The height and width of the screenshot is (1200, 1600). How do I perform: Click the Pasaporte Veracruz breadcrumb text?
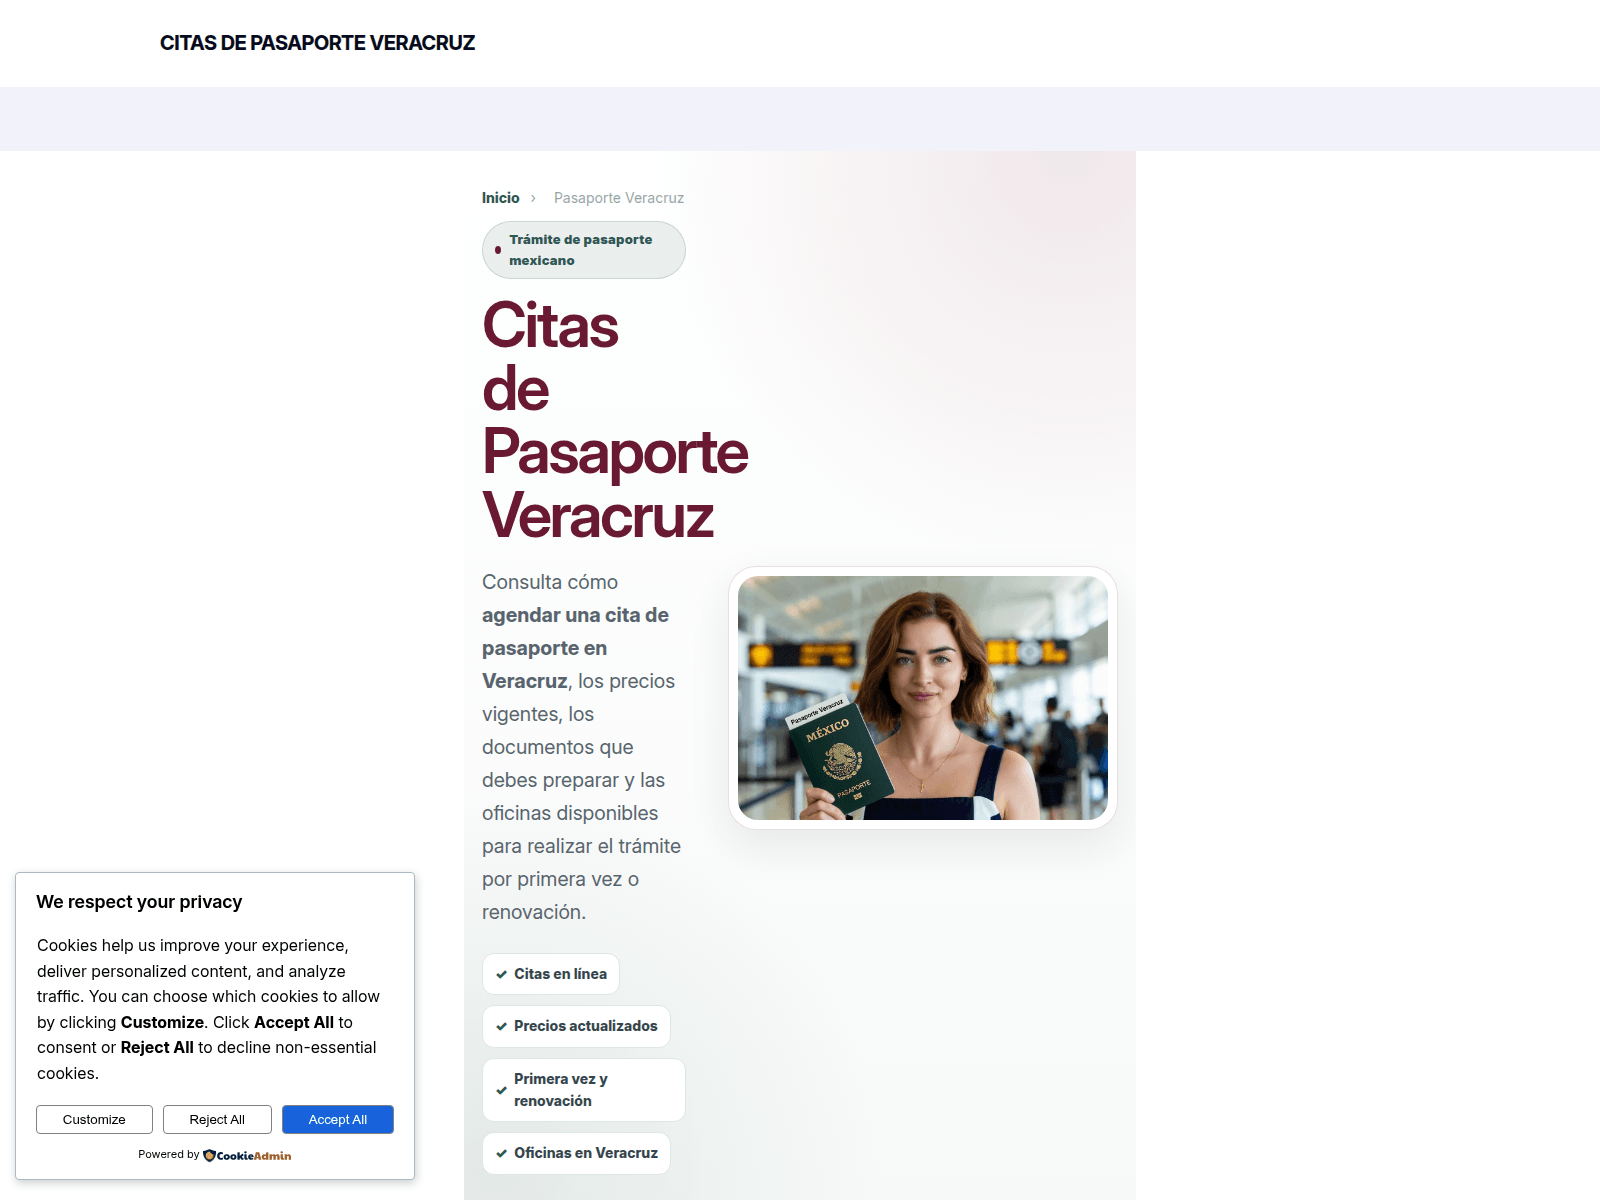619,198
